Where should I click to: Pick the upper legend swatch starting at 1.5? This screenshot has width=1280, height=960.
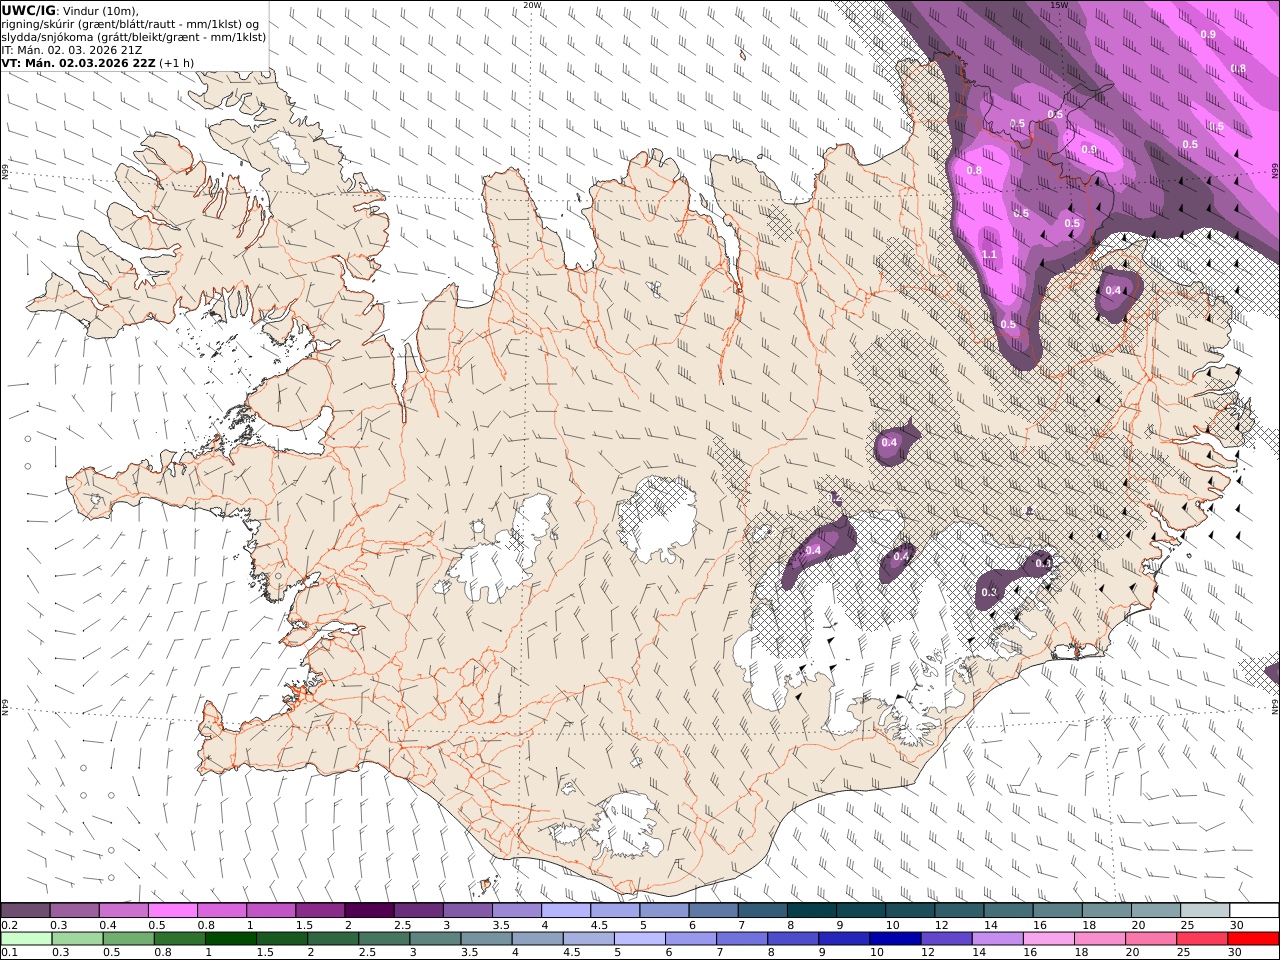pyautogui.click(x=319, y=910)
